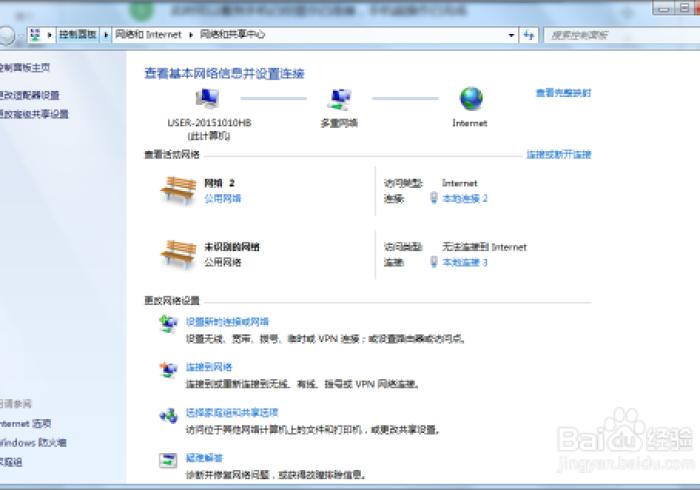
Task: Open 连接到网络 link
Action: tap(209, 367)
